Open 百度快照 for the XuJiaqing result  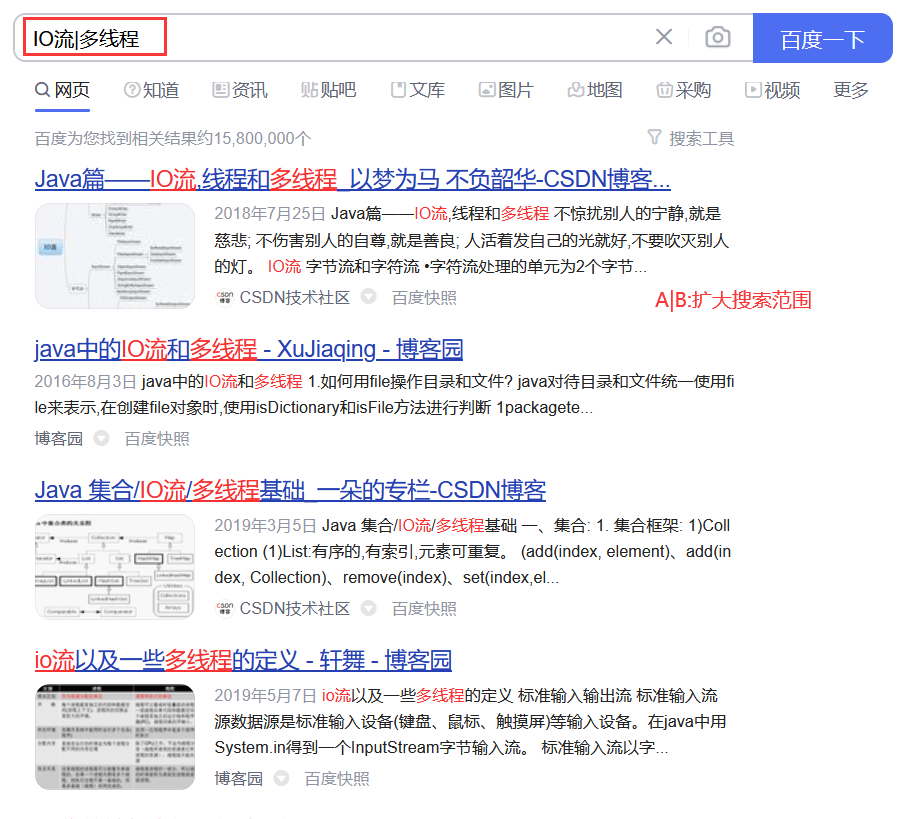[157, 438]
